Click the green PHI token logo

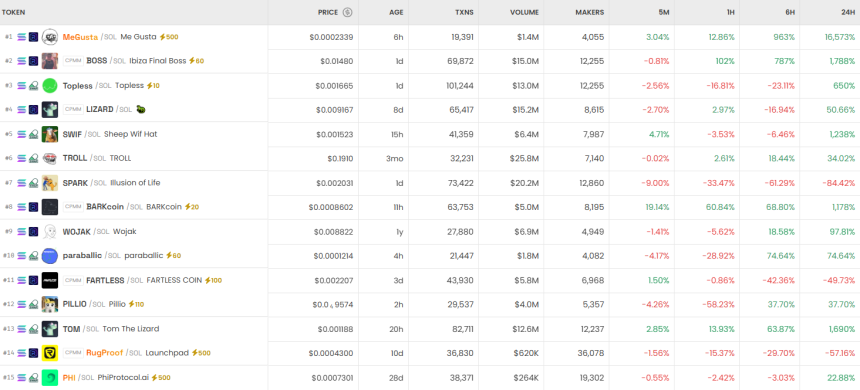coord(50,378)
